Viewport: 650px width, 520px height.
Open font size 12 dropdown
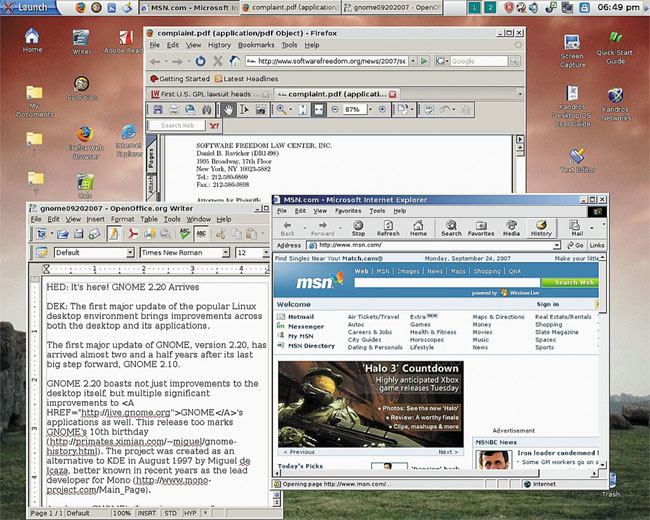pyautogui.click(x=266, y=253)
